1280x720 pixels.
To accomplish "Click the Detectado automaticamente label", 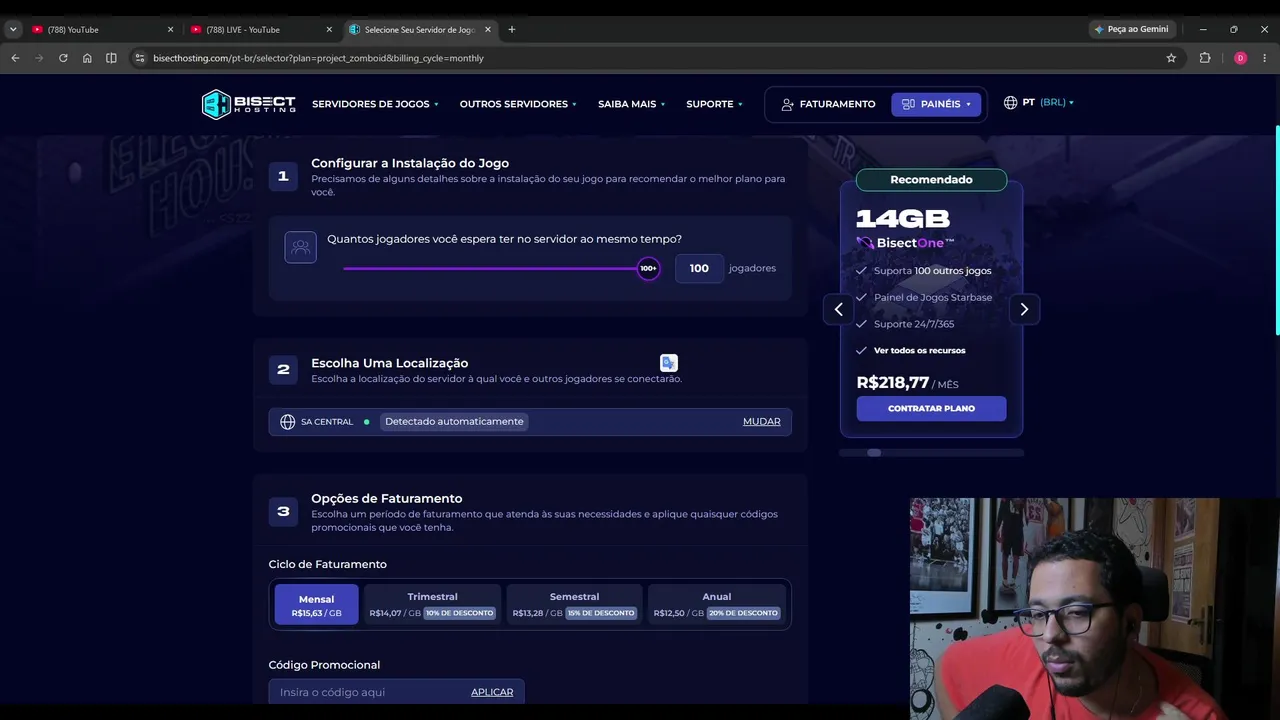I will 454,422.
